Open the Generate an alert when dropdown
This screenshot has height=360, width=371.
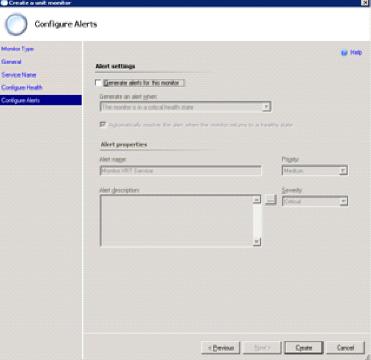[x=185, y=107]
